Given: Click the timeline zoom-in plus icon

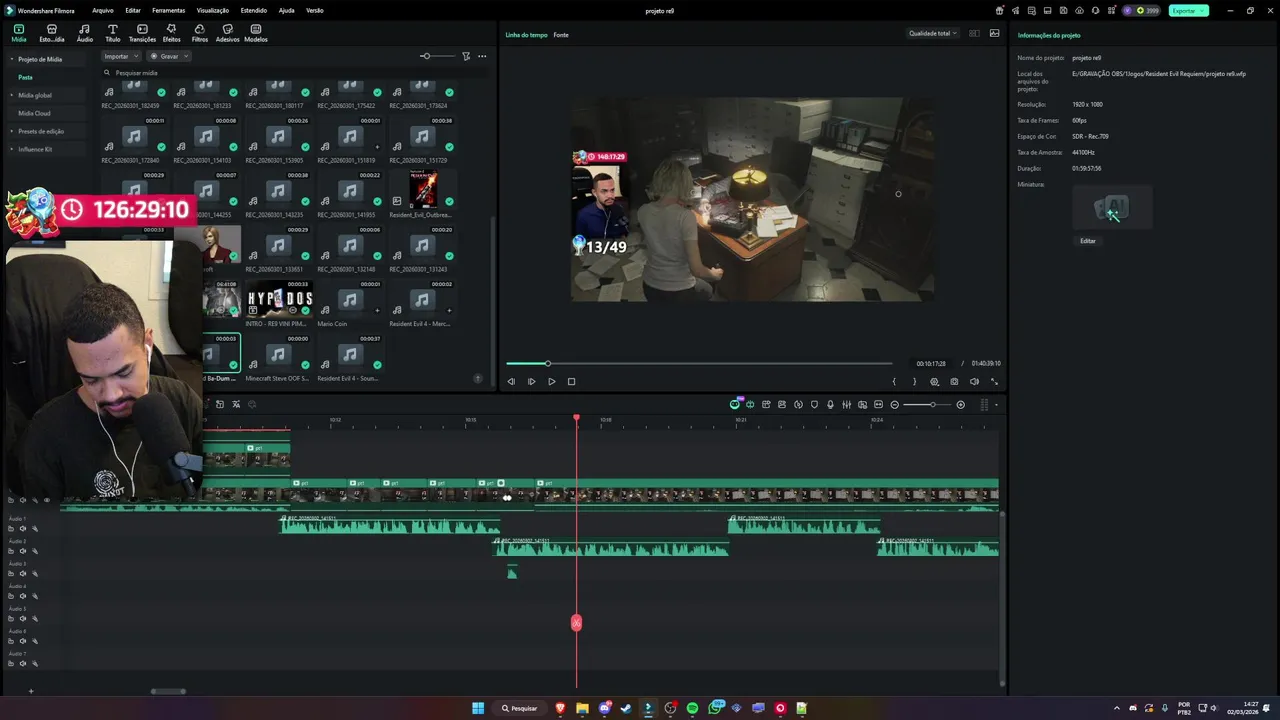Looking at the screenshot, I should point(961,404).
